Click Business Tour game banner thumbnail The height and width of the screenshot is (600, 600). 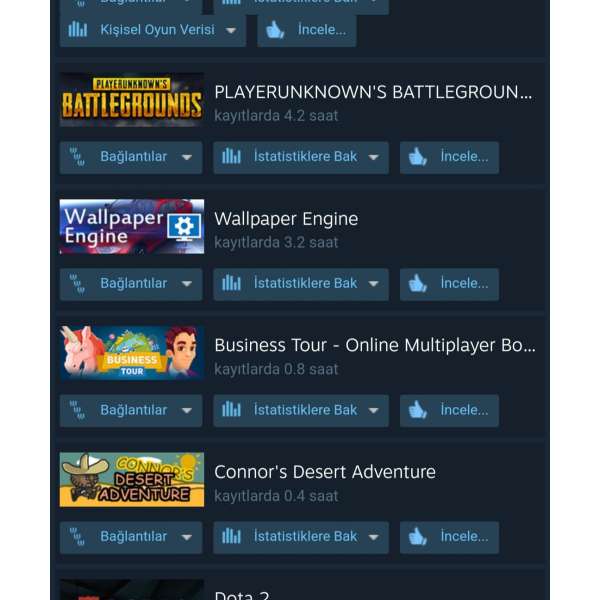click(132, 353)
